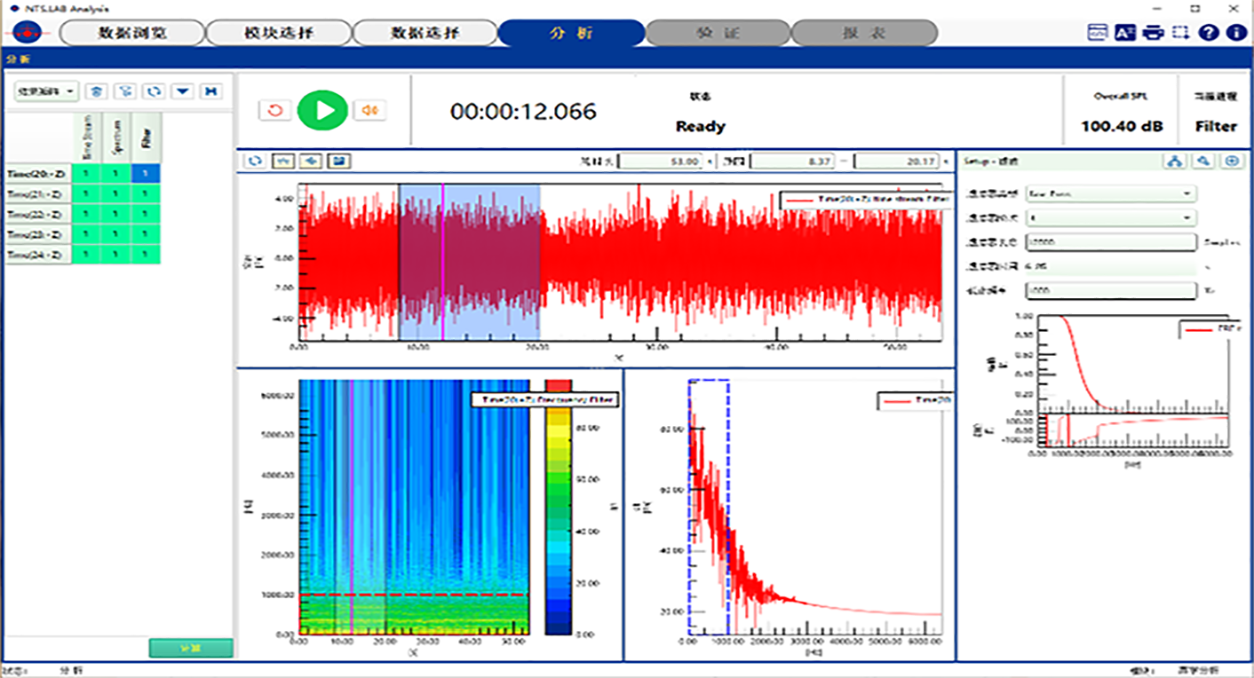Click the green button at bottom of left panel
This screenshot has width=1254, height=678.
(x=190, y=648)
